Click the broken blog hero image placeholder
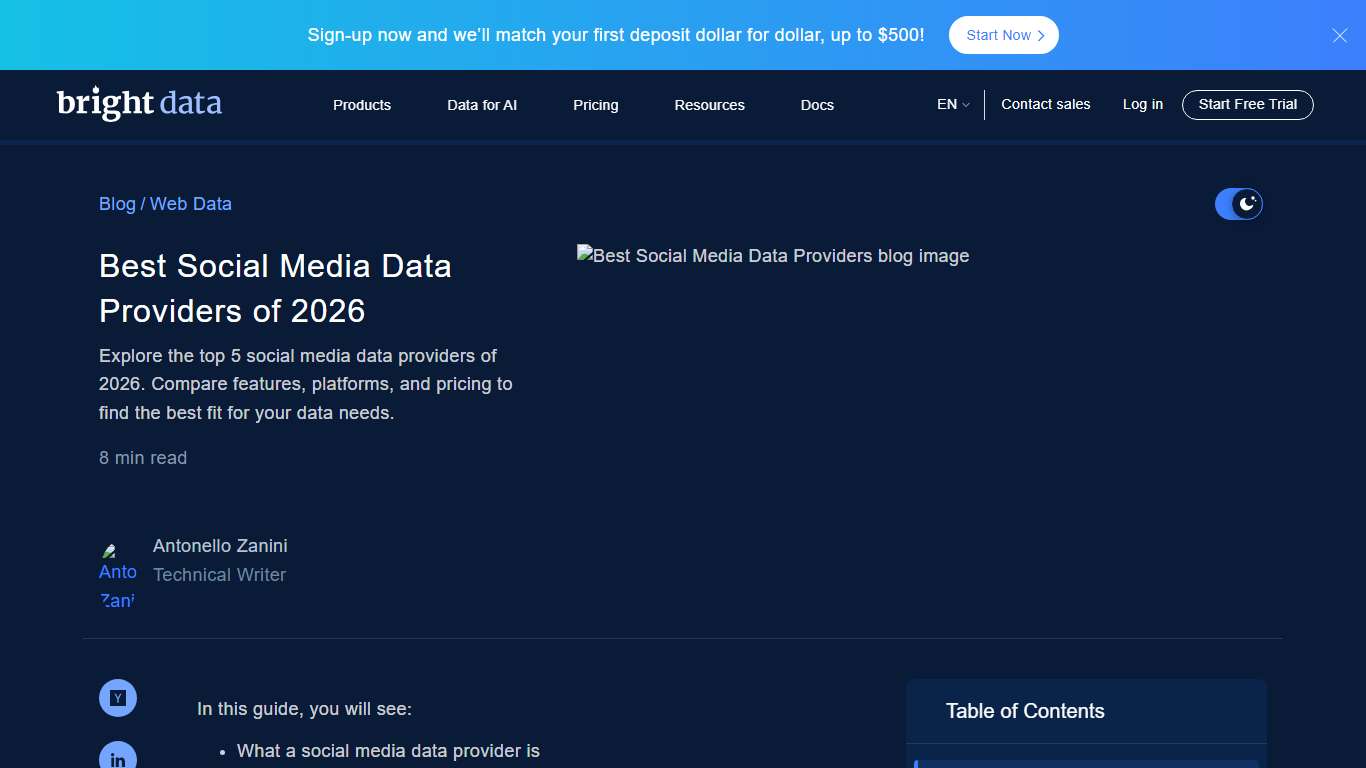Screen dimensions: 1366x768 coord(772,256)
